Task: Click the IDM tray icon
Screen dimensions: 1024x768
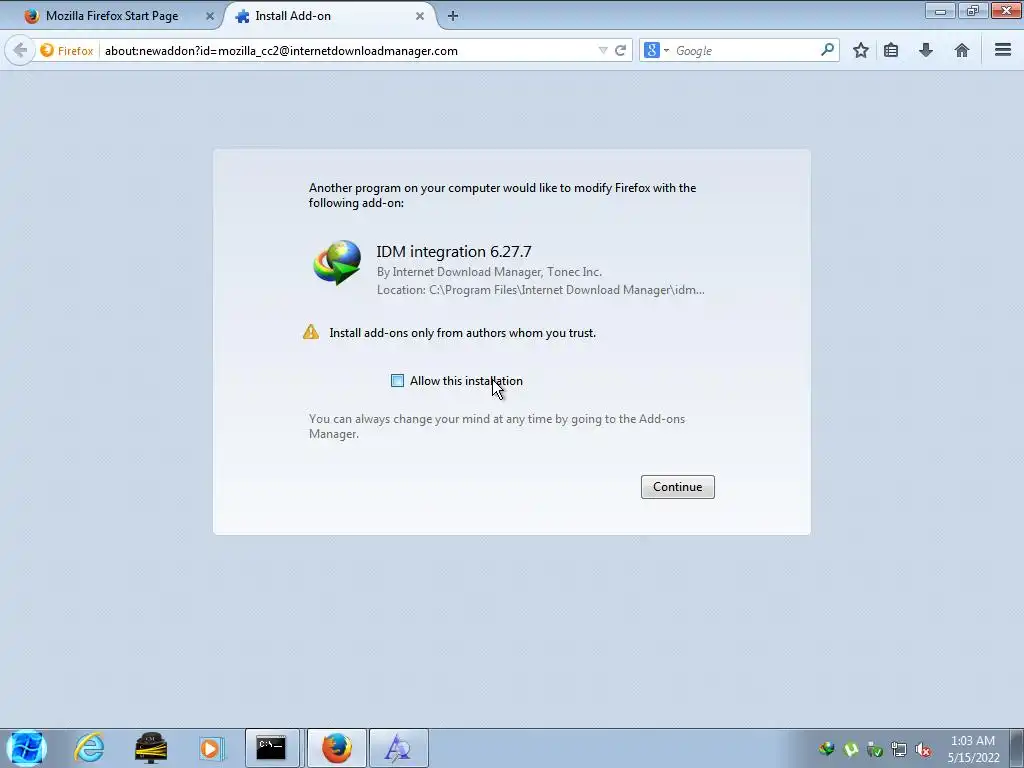Action: (x=827, y=749)
